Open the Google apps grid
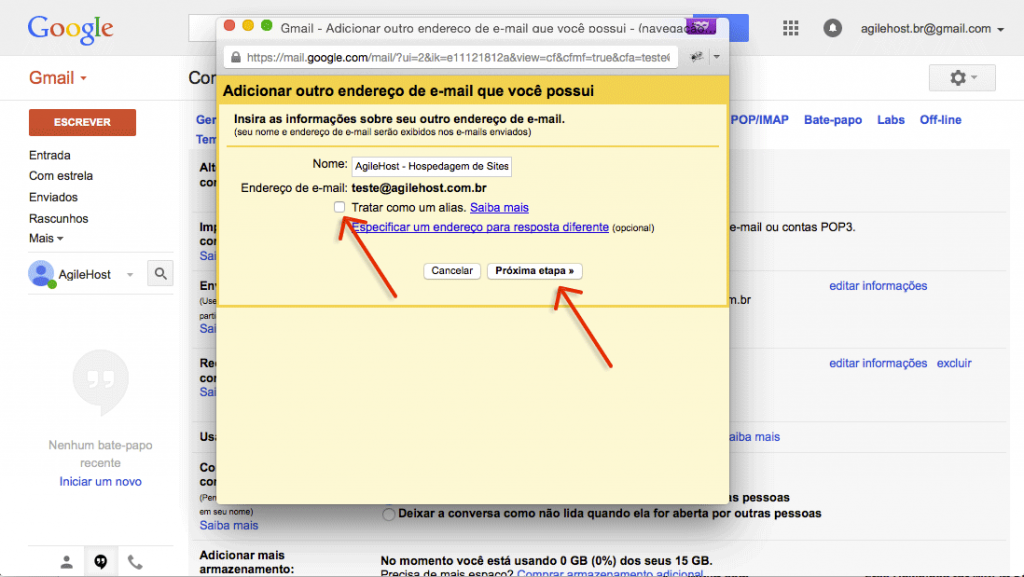 (x=790, y=28)
